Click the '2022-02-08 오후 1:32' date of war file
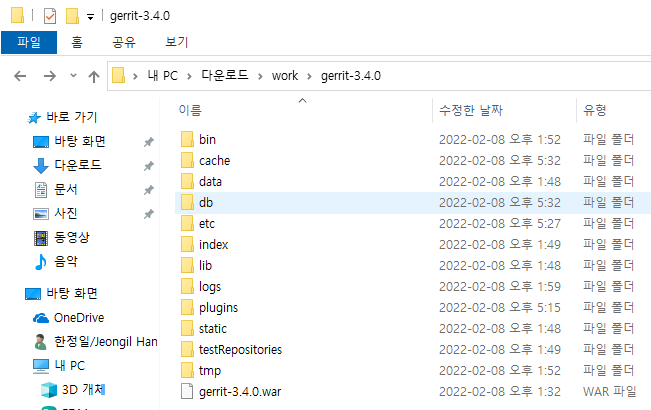 point(500,391)
